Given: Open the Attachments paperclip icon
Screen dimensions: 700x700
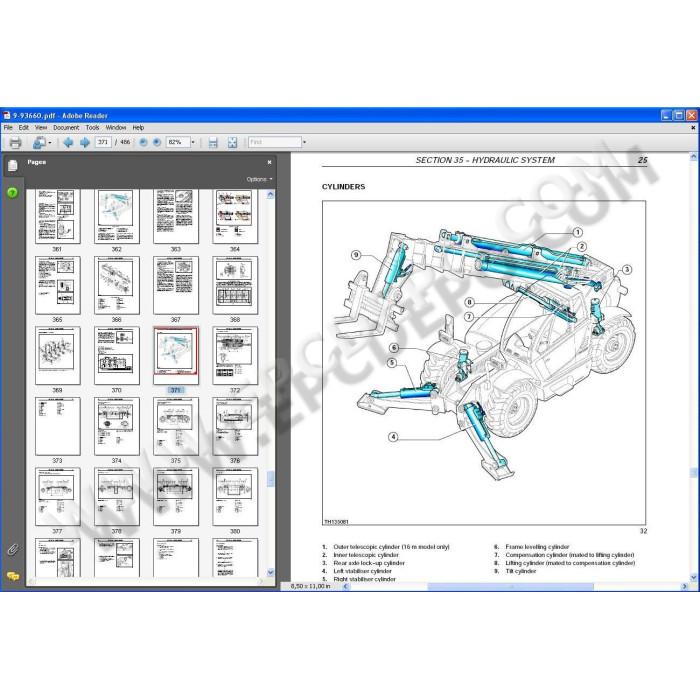Looking at the screenshot, I should [12, 549].
